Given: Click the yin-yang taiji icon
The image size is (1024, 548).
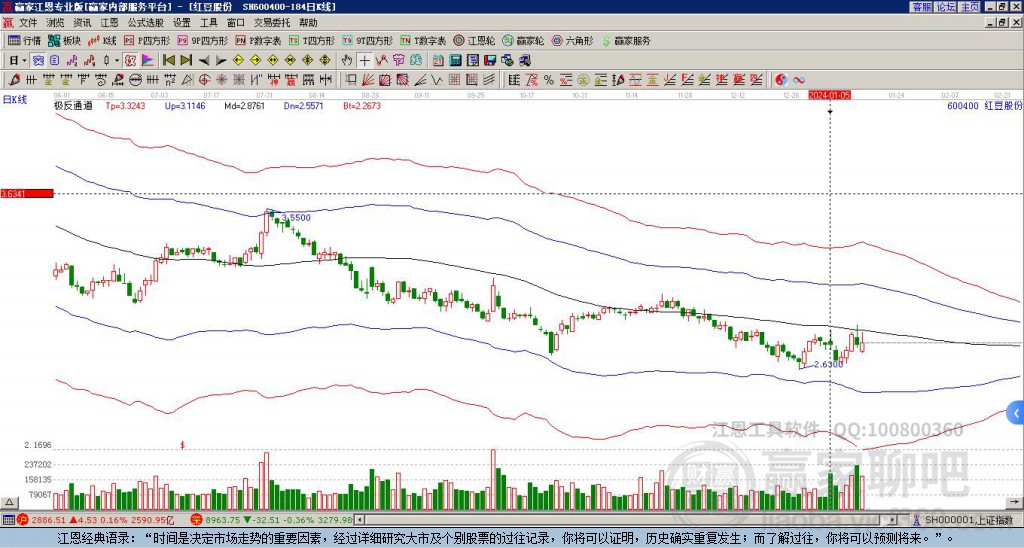Looking at the screenshot, I should [781, 80].
